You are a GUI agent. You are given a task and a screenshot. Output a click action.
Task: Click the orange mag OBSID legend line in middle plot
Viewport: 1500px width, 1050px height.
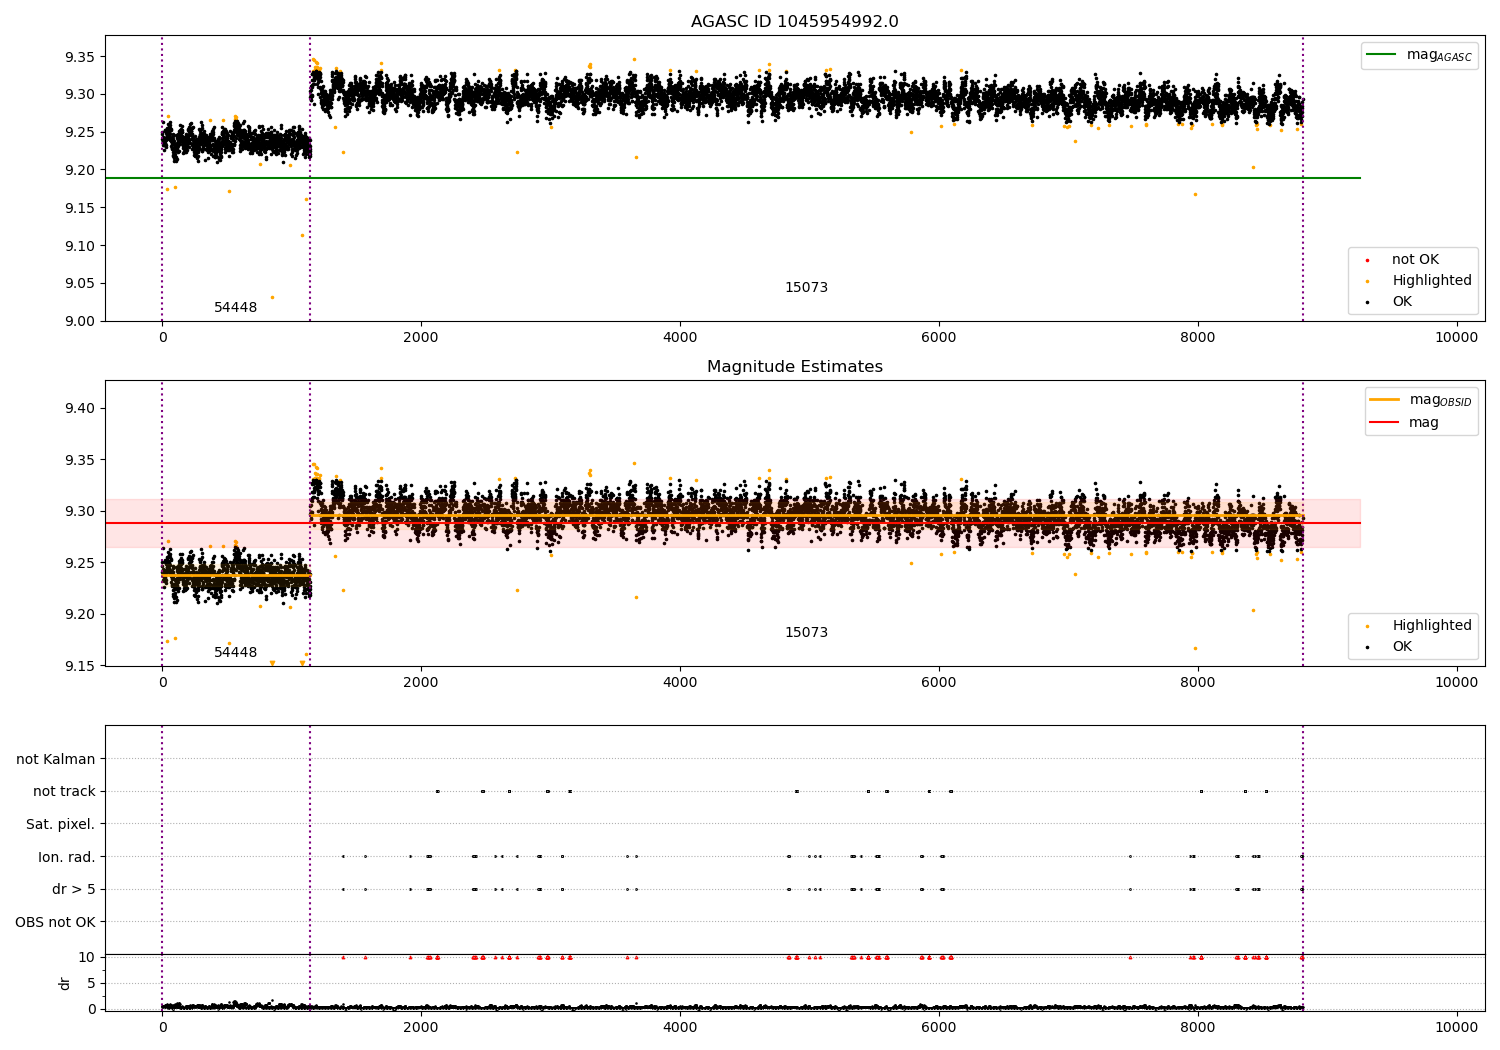pos(1385,399)
